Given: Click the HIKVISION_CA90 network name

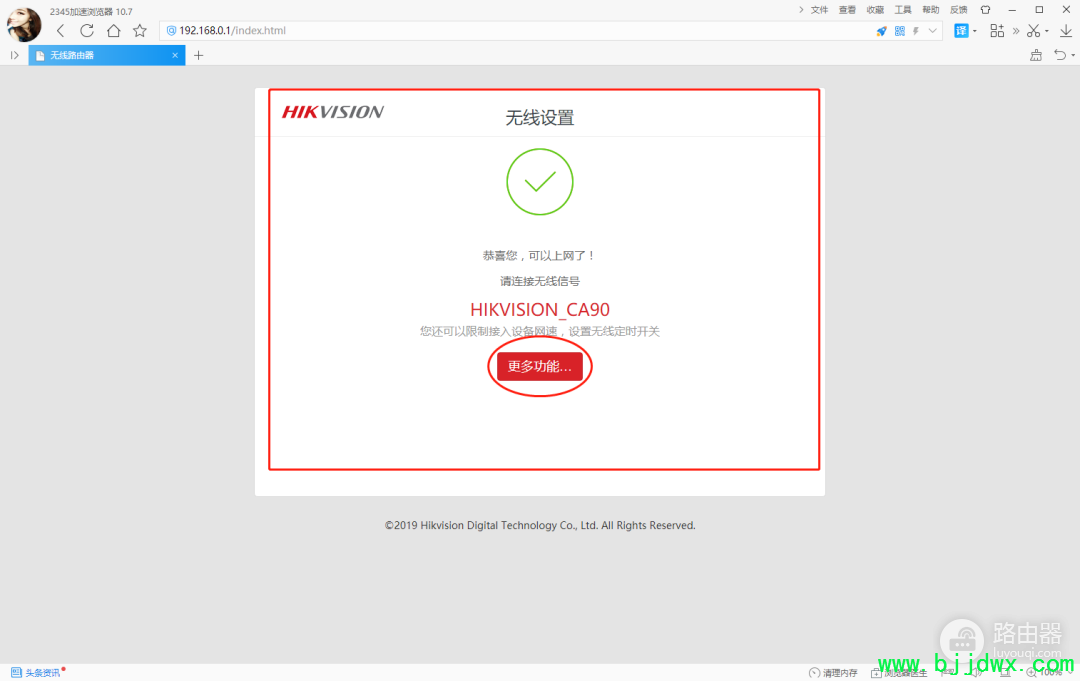Looking at the screenshot, I should [540, 309].
